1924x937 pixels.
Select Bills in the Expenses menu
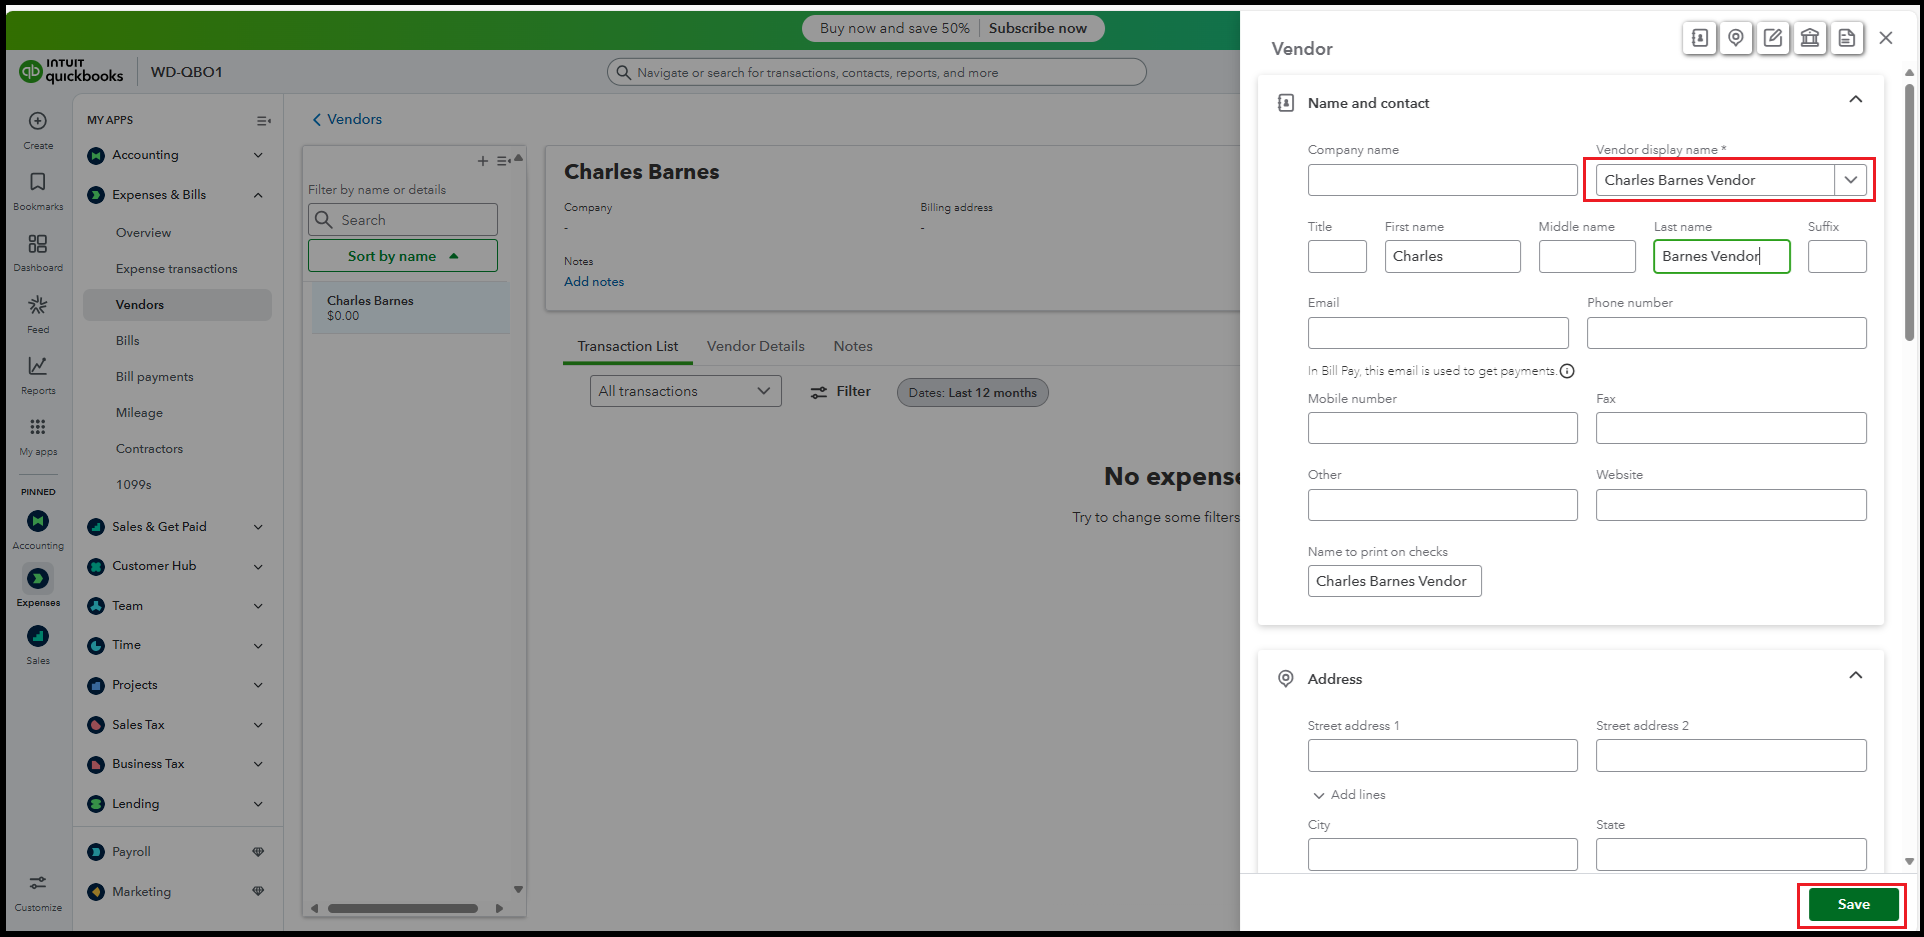pyautogui.click(x=128, y=341)
